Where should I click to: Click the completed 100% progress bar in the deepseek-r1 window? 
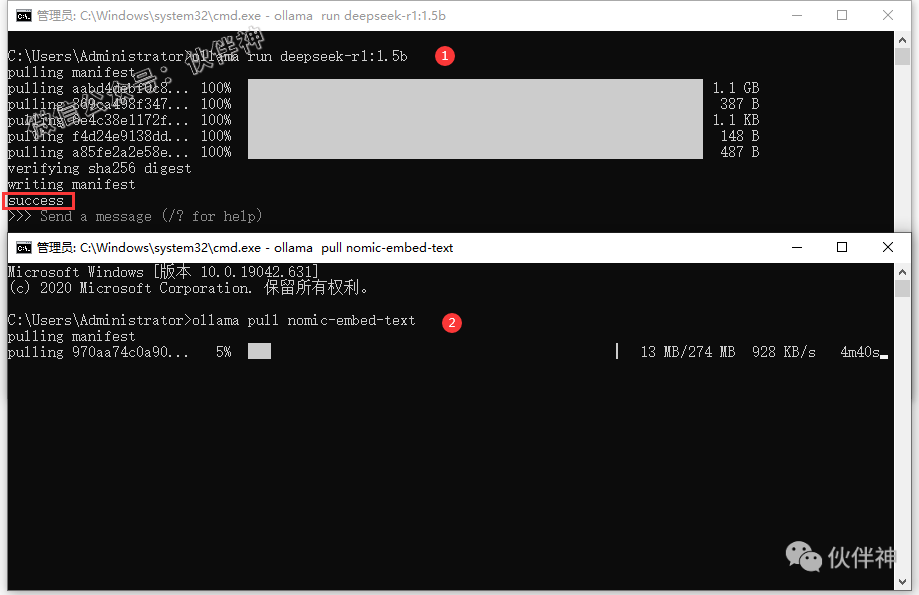(475, 119)
